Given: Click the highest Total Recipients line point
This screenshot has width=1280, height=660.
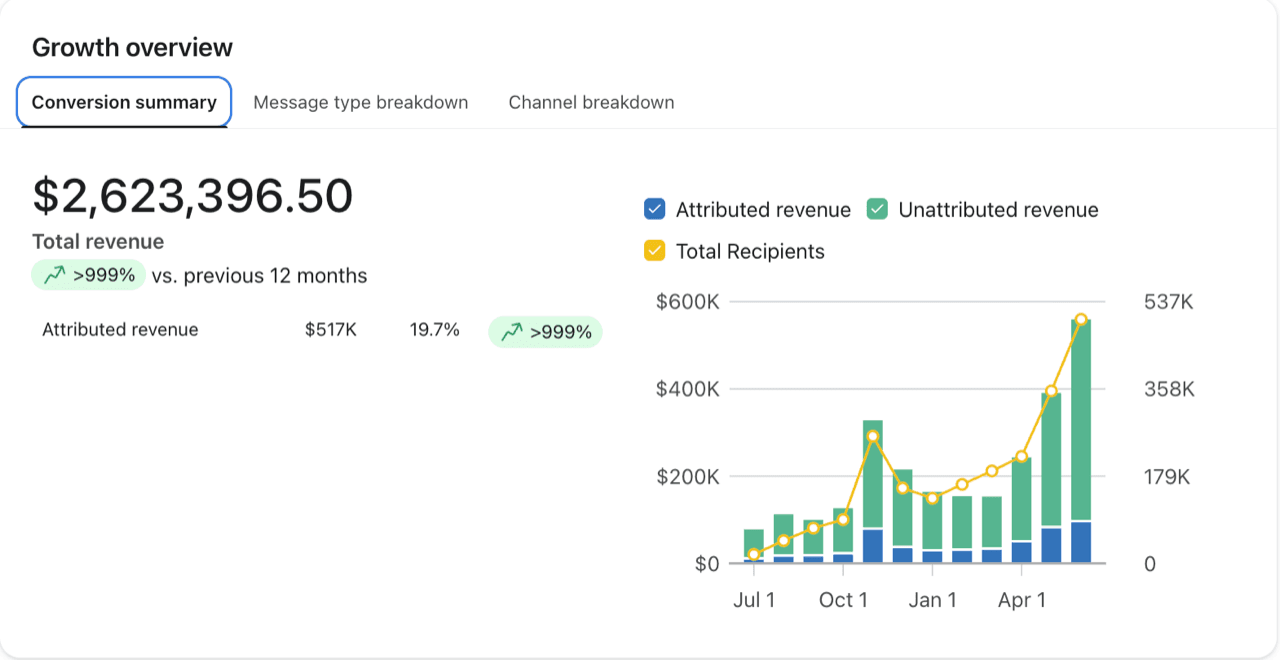Looking at the screenshot, I should point(1081,319).
